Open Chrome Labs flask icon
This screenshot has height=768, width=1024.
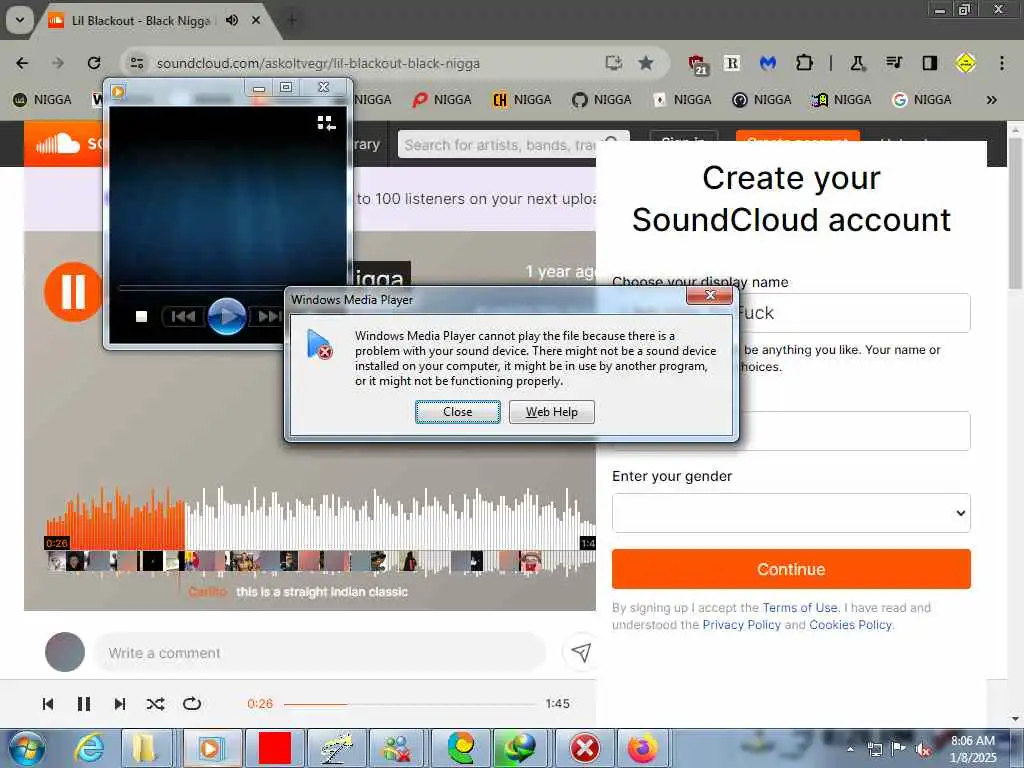(x=857, y=63)
